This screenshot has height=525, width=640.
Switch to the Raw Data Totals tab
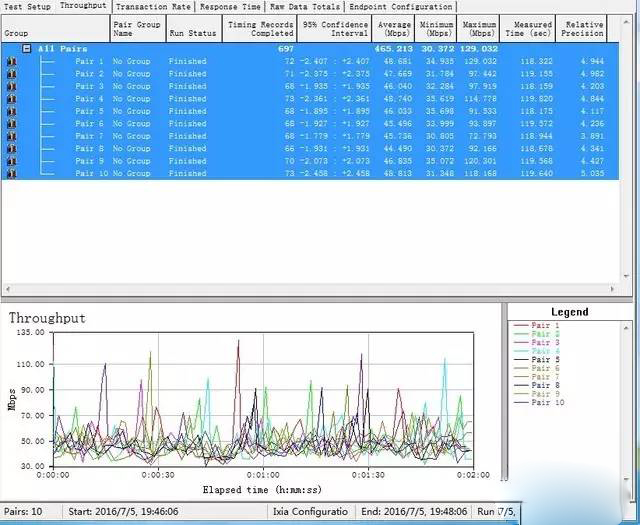point(304,6)
